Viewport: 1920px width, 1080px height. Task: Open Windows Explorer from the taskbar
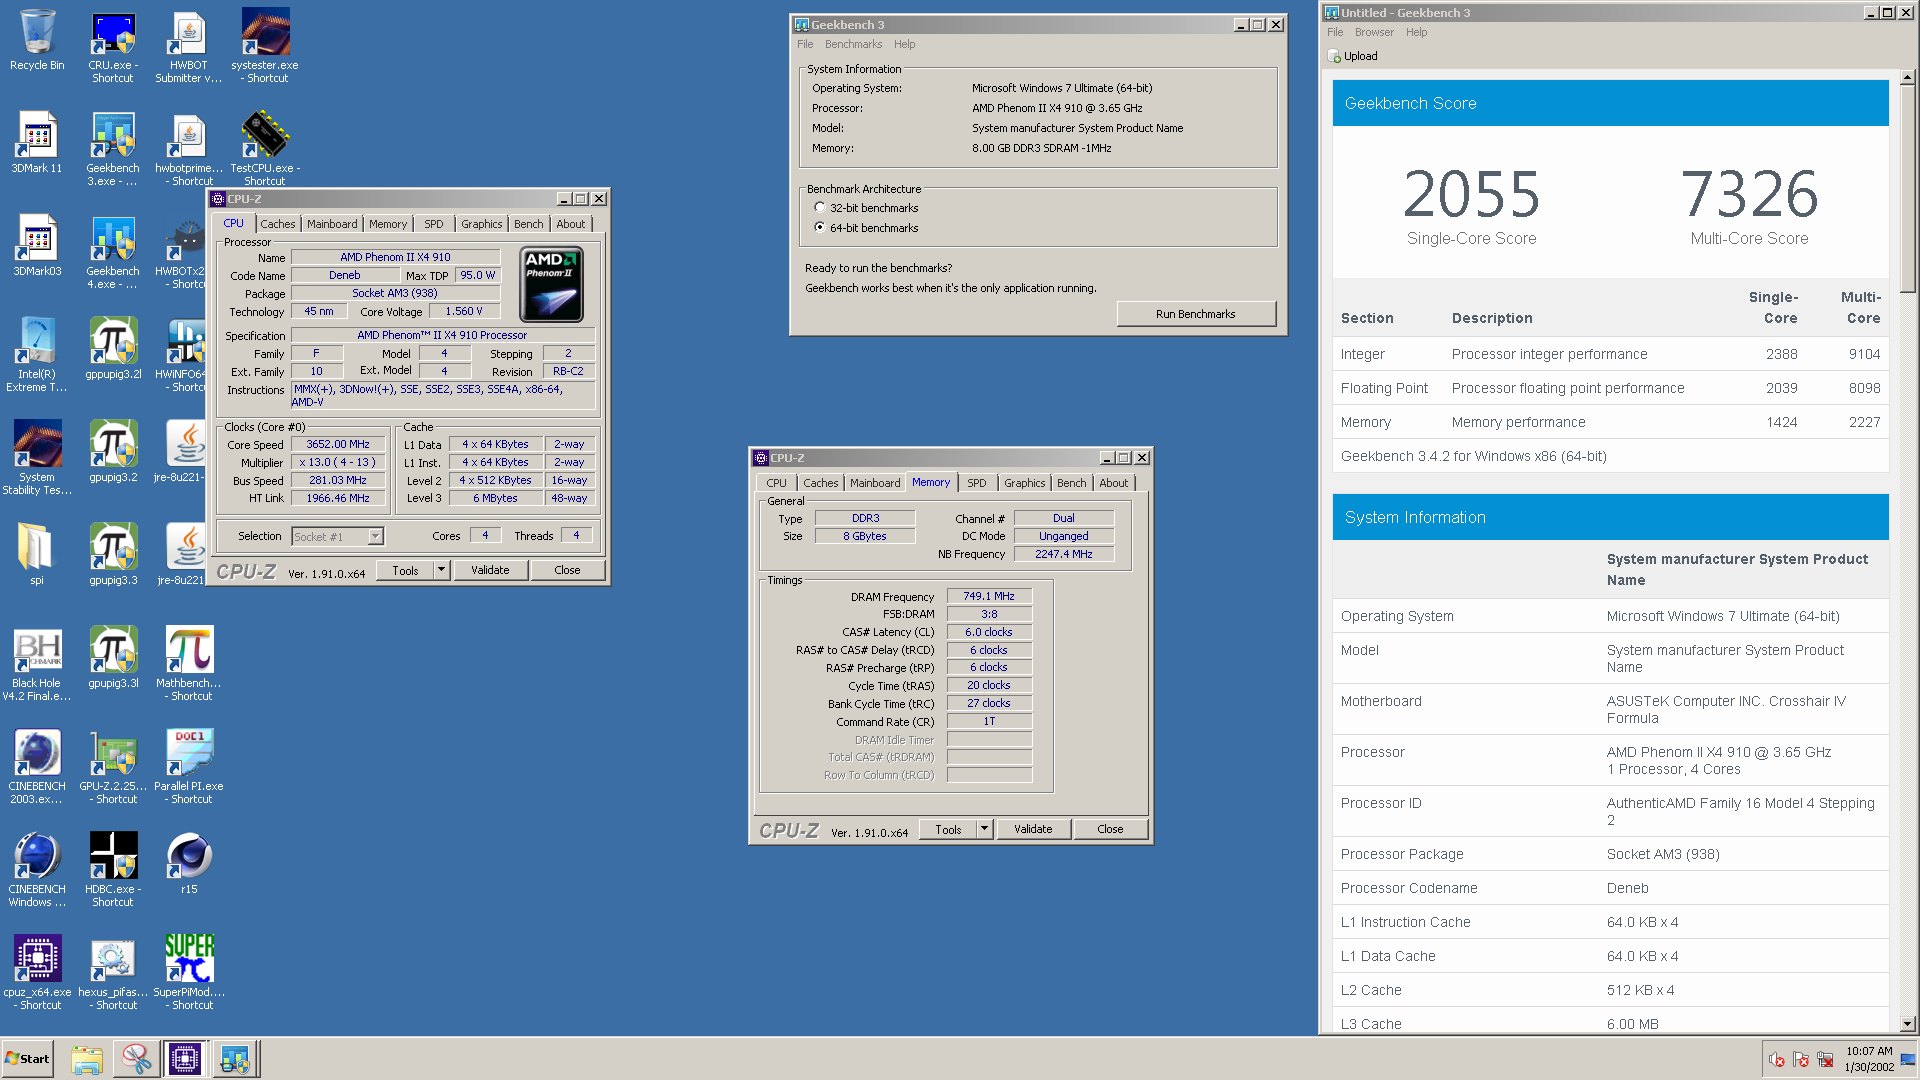click(87, 1059)
